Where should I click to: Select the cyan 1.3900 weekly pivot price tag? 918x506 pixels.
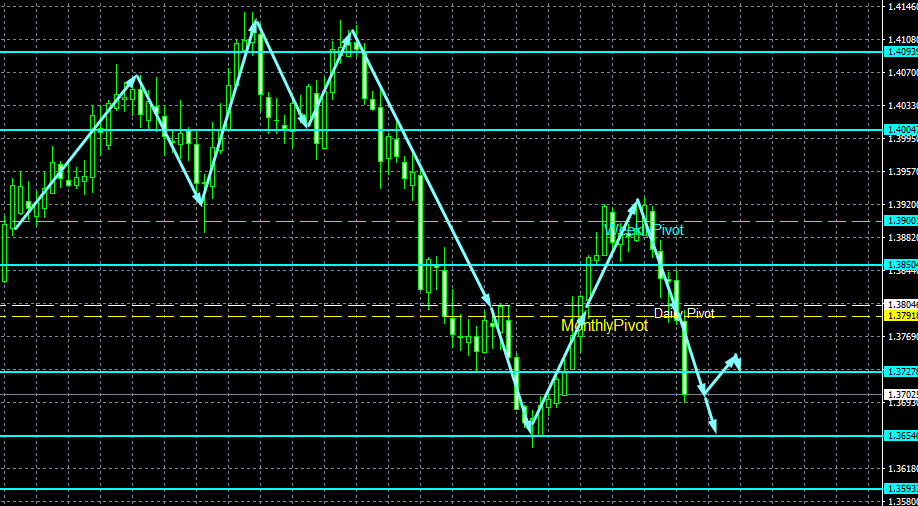pyautogui.click(x=900, y=221)
